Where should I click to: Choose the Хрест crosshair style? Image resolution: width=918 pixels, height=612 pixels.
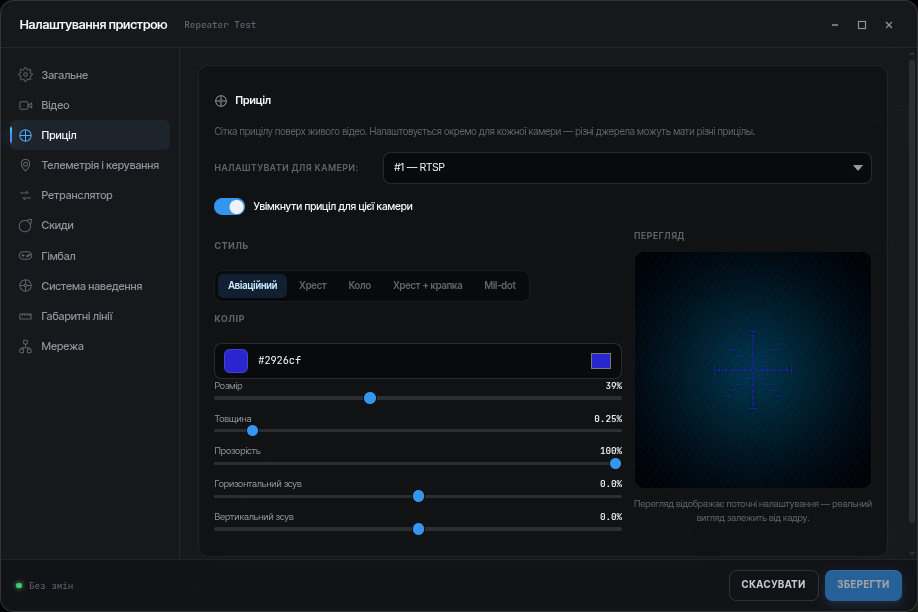click(x=313, y=286)
